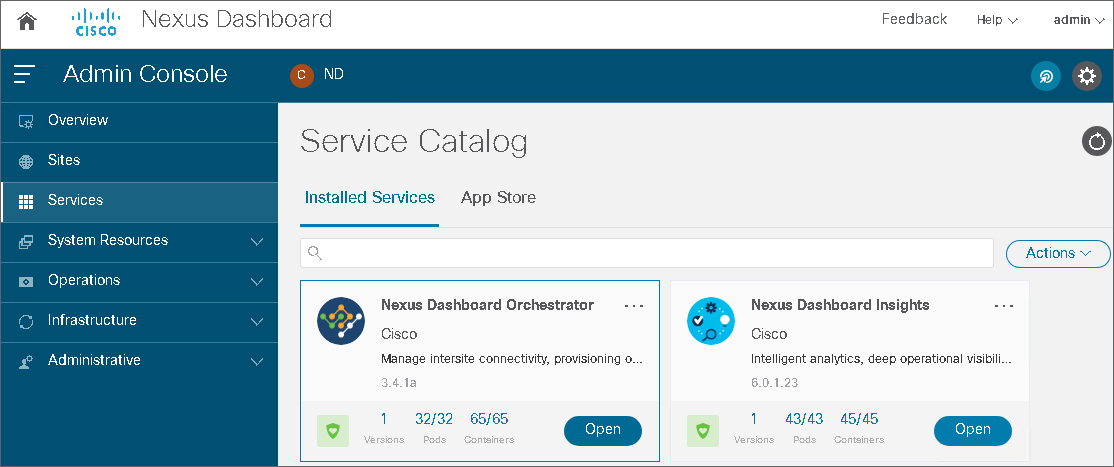The image size is (1114, 467).
Task: Click the circular refresh icon near Service Catalog
Action: point(1097,141)
